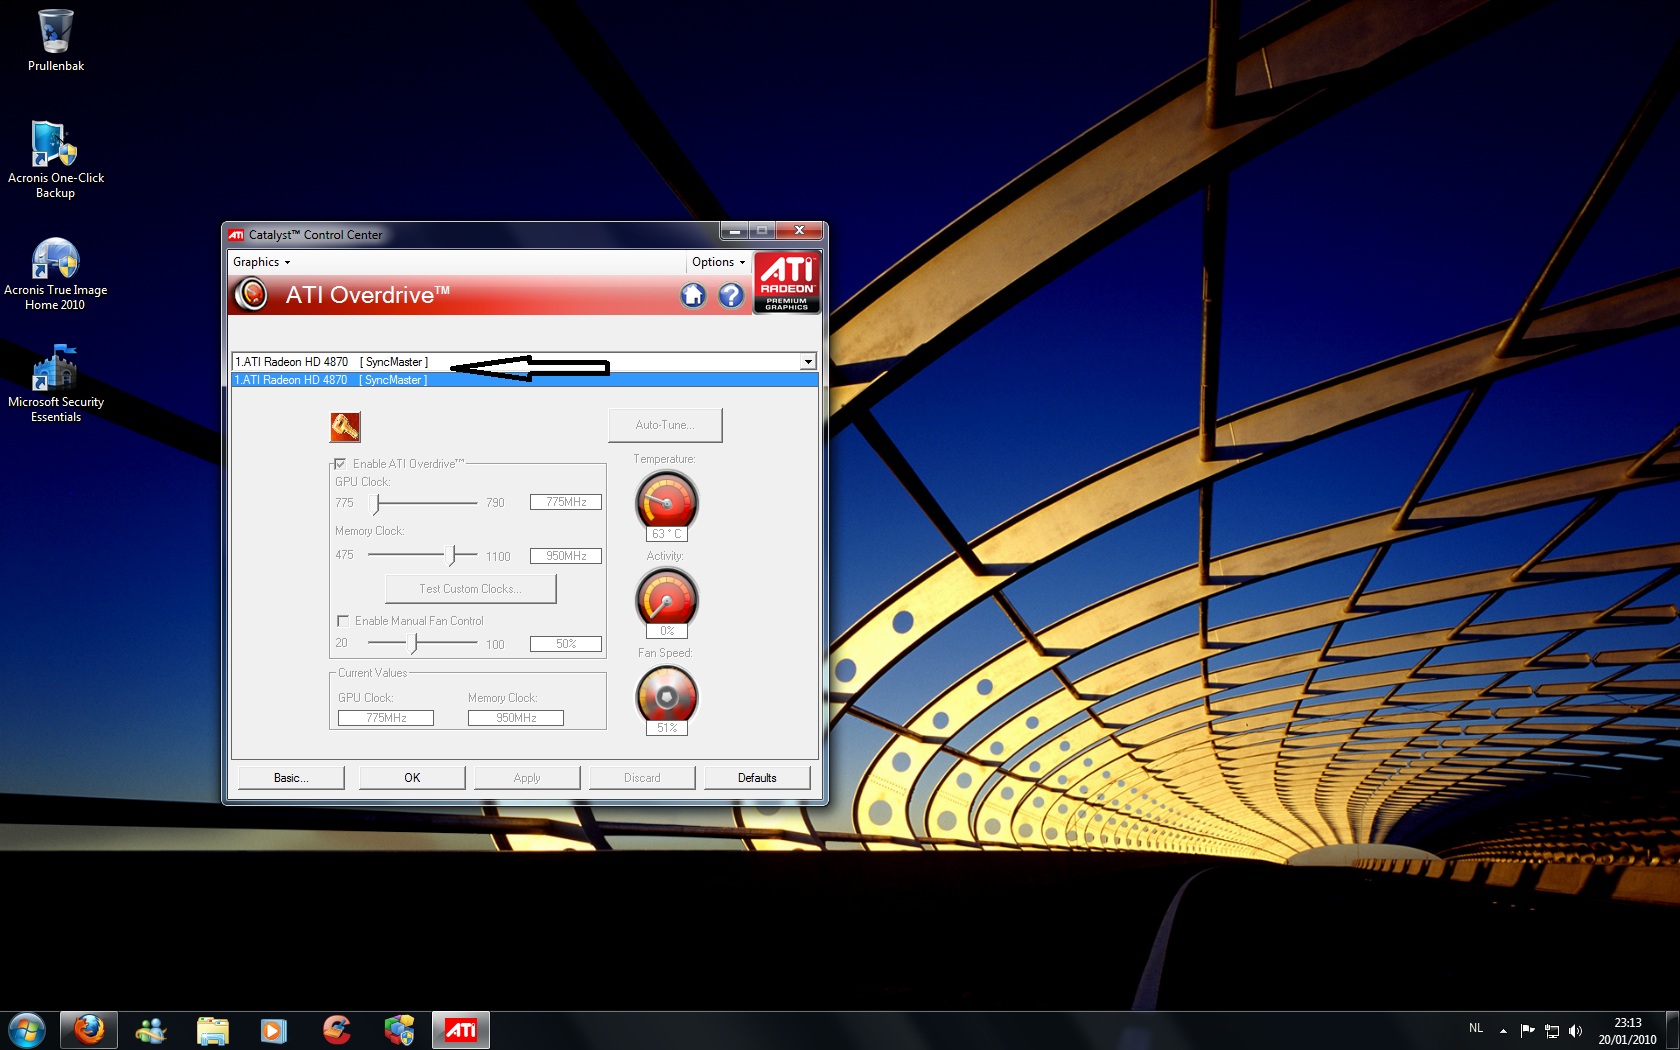The height and width of the screenshot is (1050, 1680).
Task: Select highlighted ATI Radeon HD 4870 list entry
Action: point(525,380)
